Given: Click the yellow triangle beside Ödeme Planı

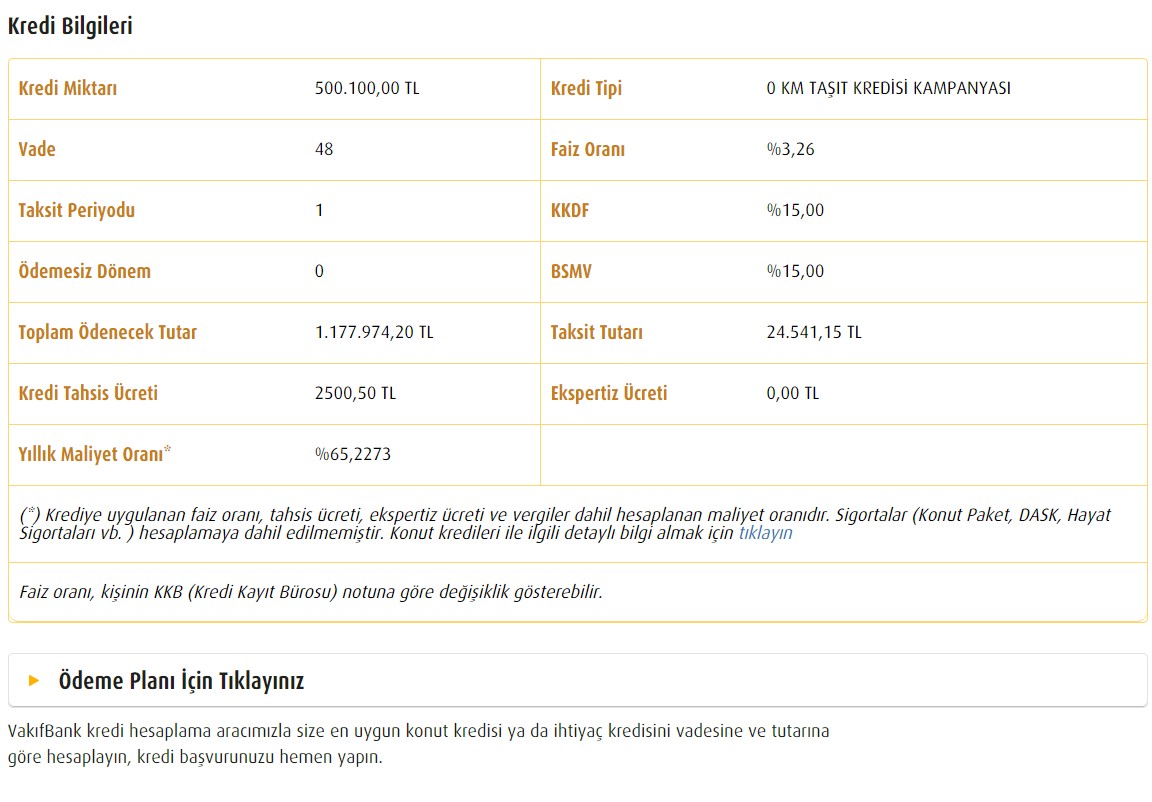Looking at the screenshot, I should click(x=34, y=681).
